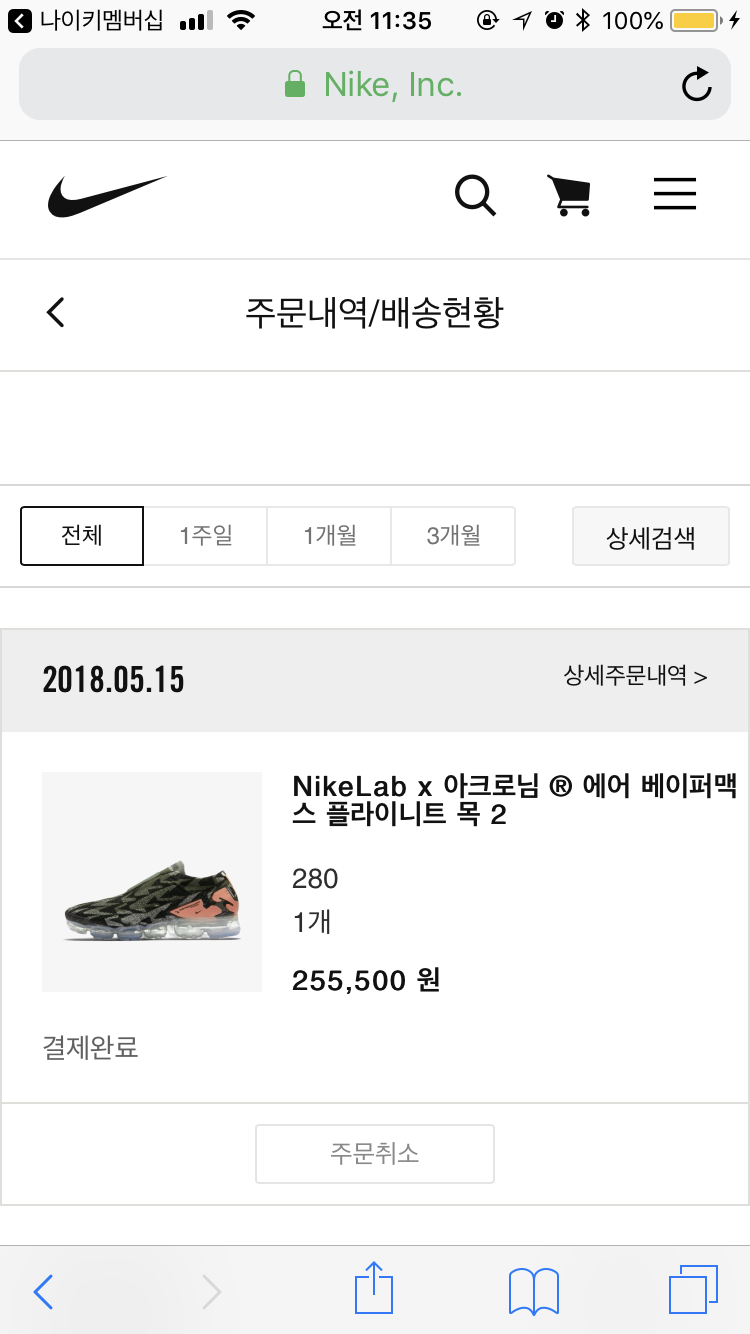Select the 1주일 period filter
This screenshot has width=750, height=1334.
point(206,536)
